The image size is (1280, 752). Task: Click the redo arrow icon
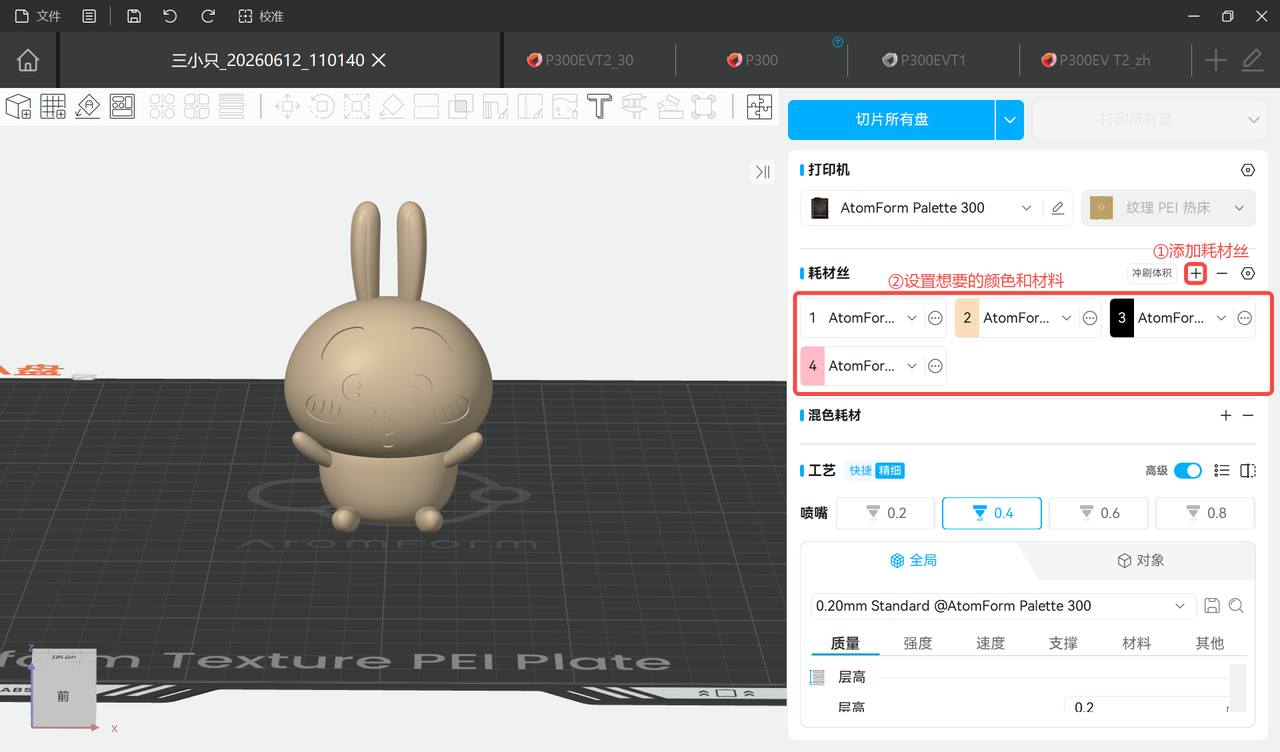(208, 16)
